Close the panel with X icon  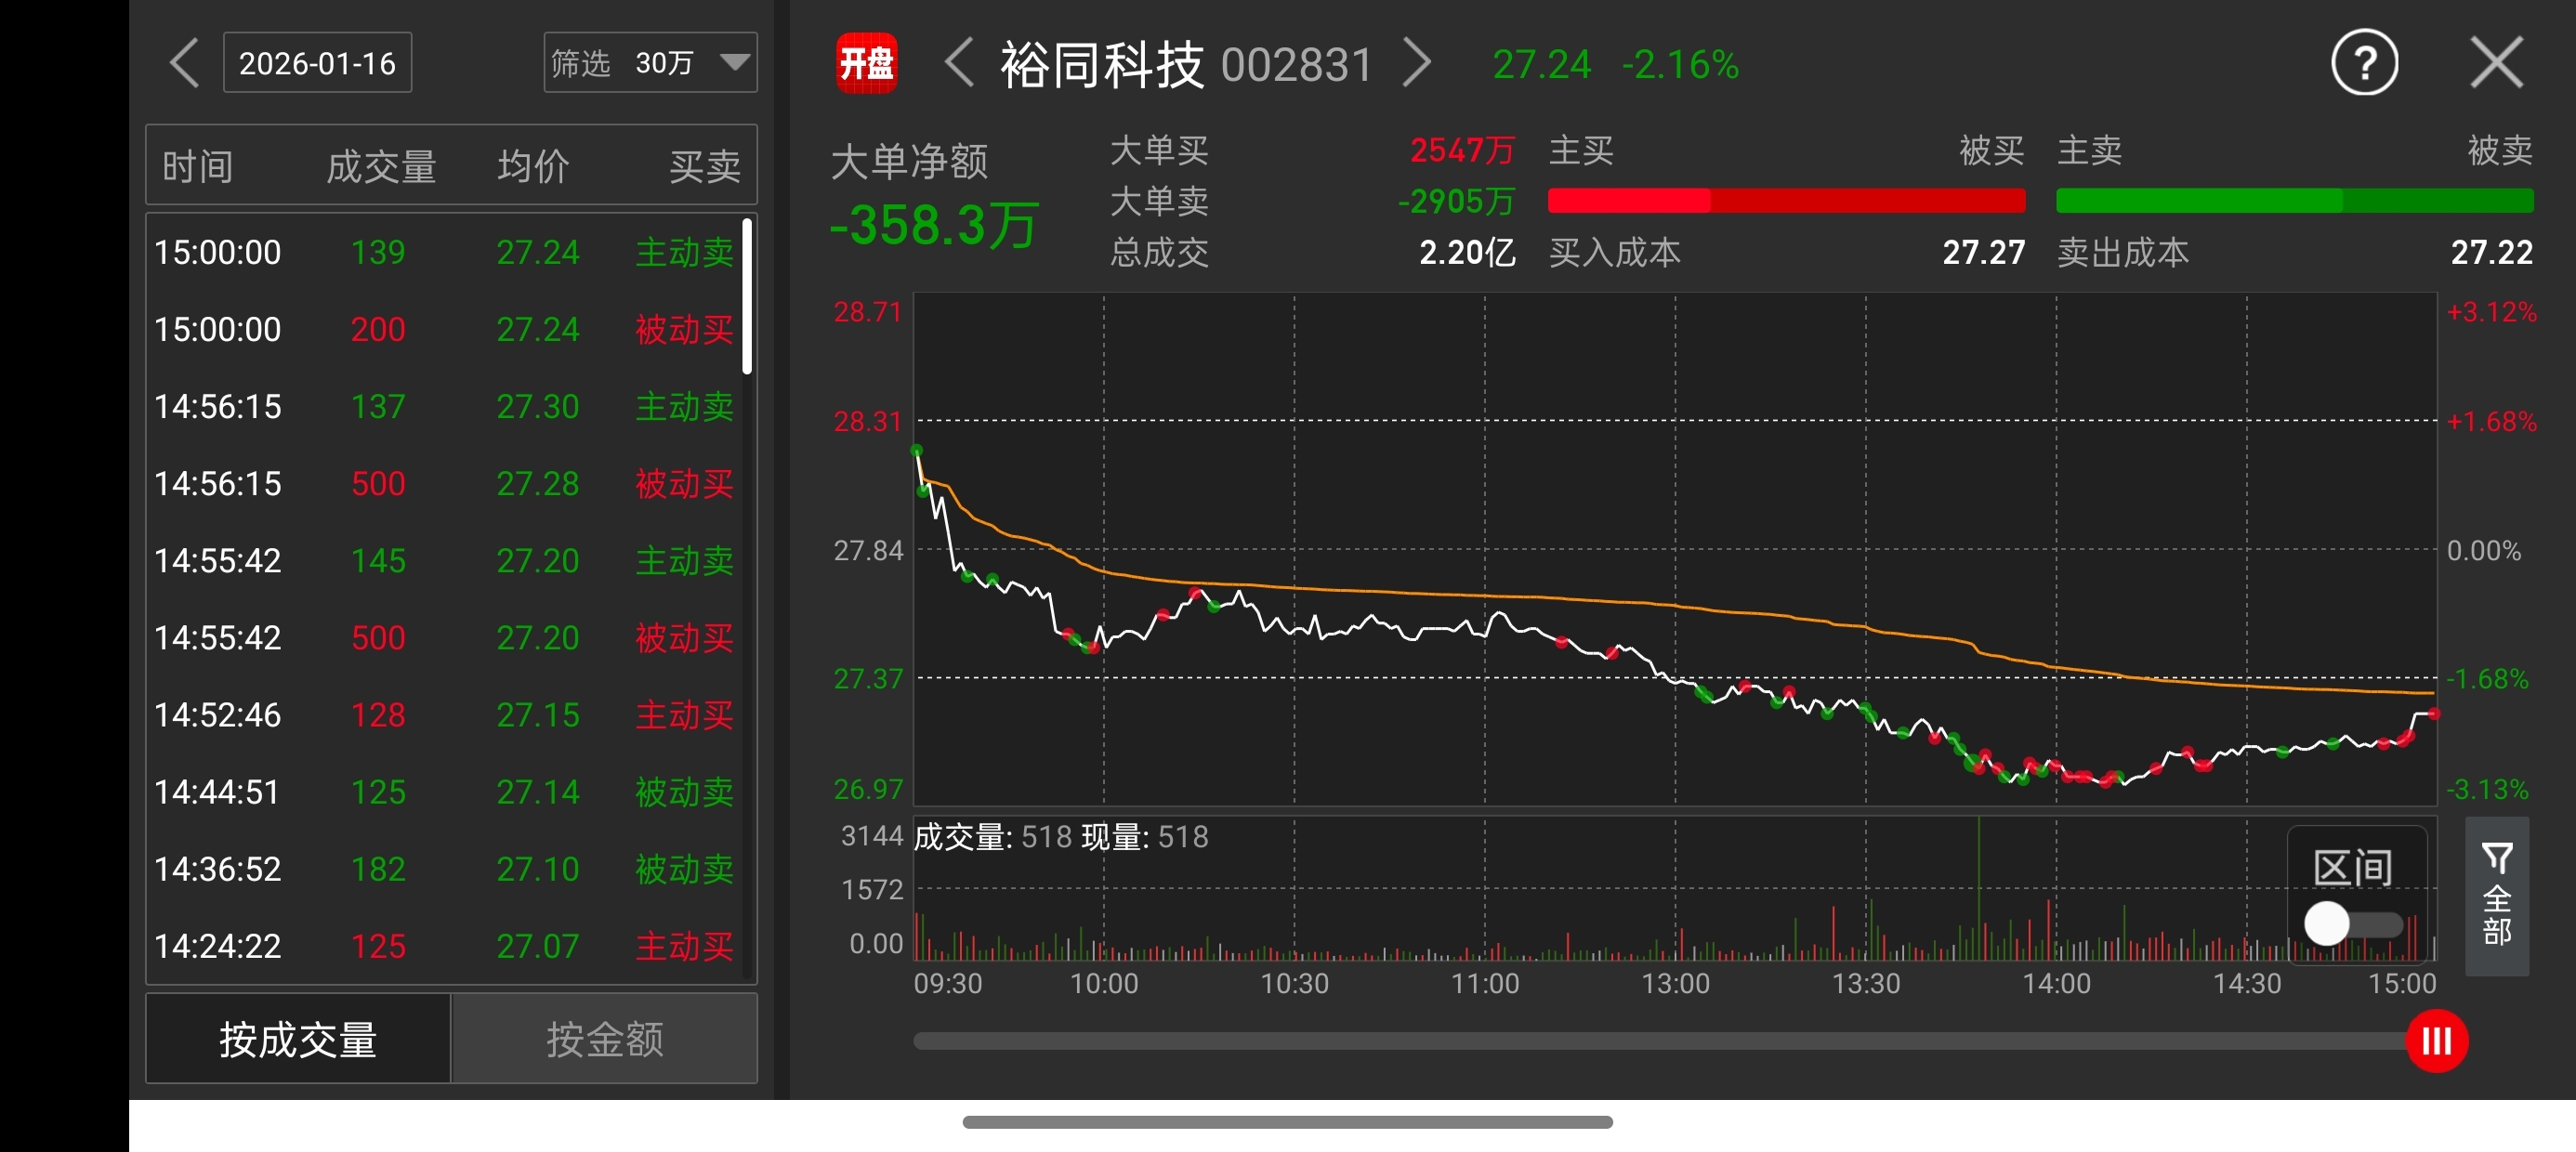point(2497,64)
